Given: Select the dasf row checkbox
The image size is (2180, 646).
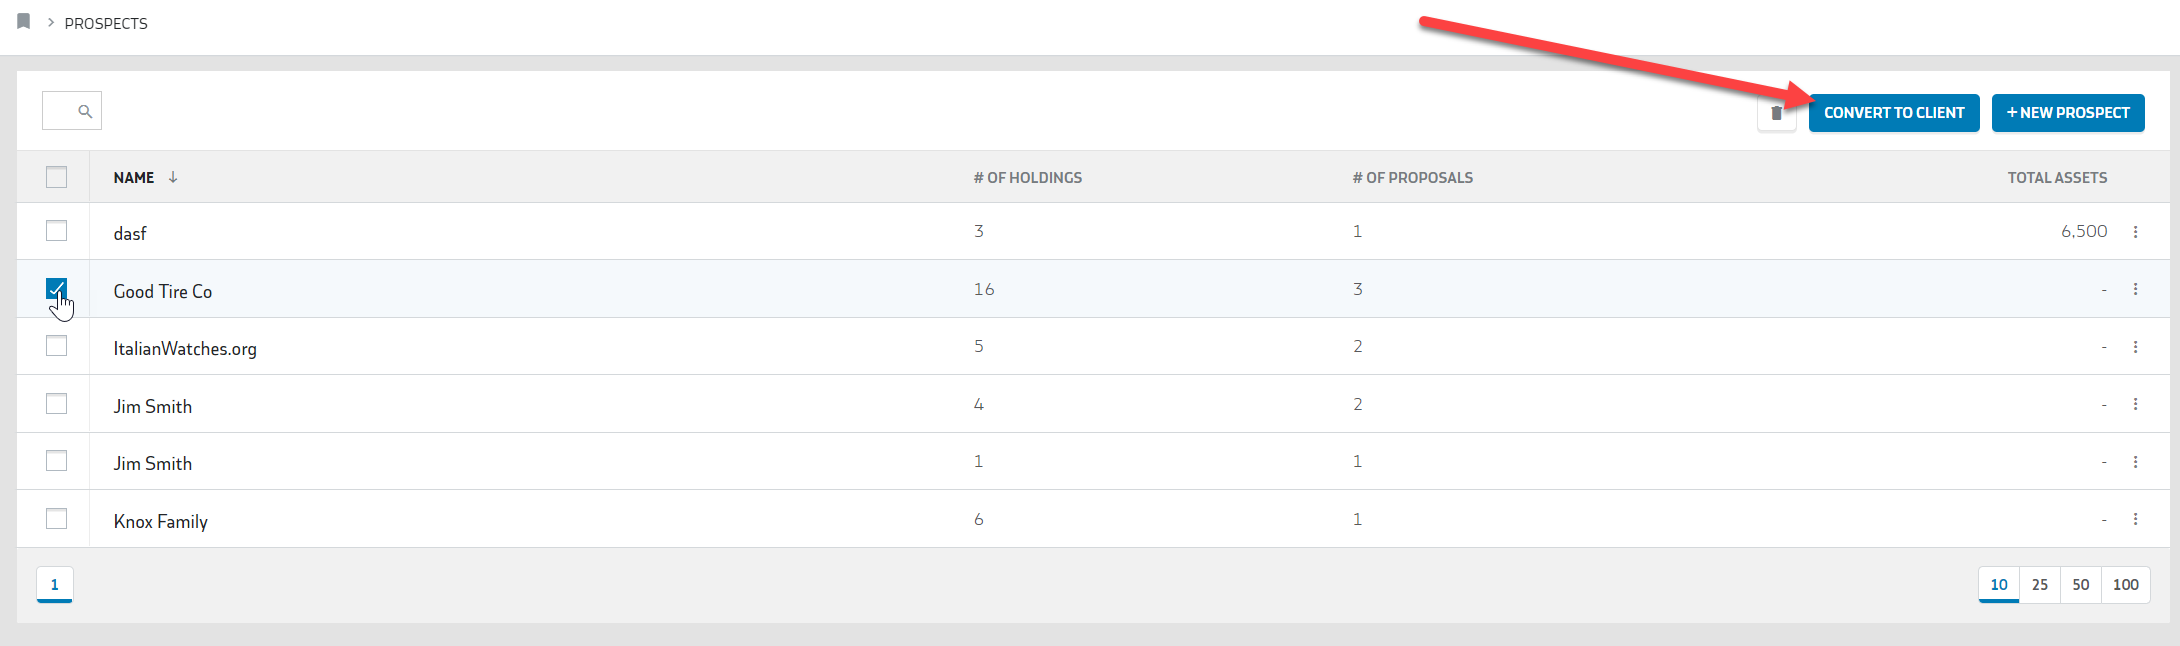Looking at the screenshot, I should (57, 231).
